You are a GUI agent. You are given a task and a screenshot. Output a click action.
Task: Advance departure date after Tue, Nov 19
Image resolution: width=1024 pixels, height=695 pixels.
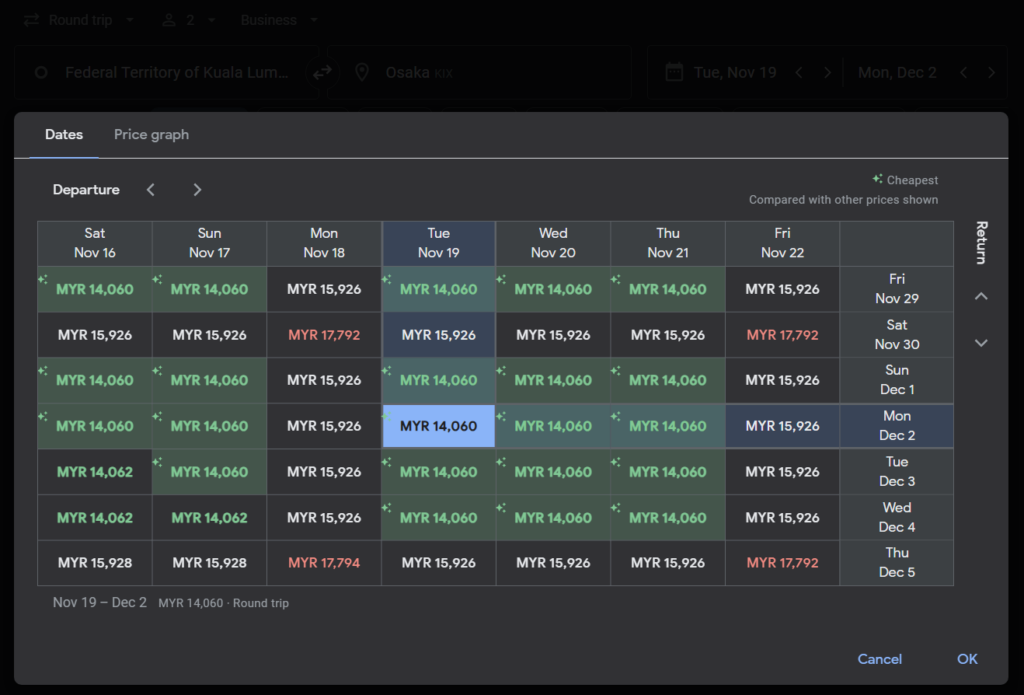(827, 72)
